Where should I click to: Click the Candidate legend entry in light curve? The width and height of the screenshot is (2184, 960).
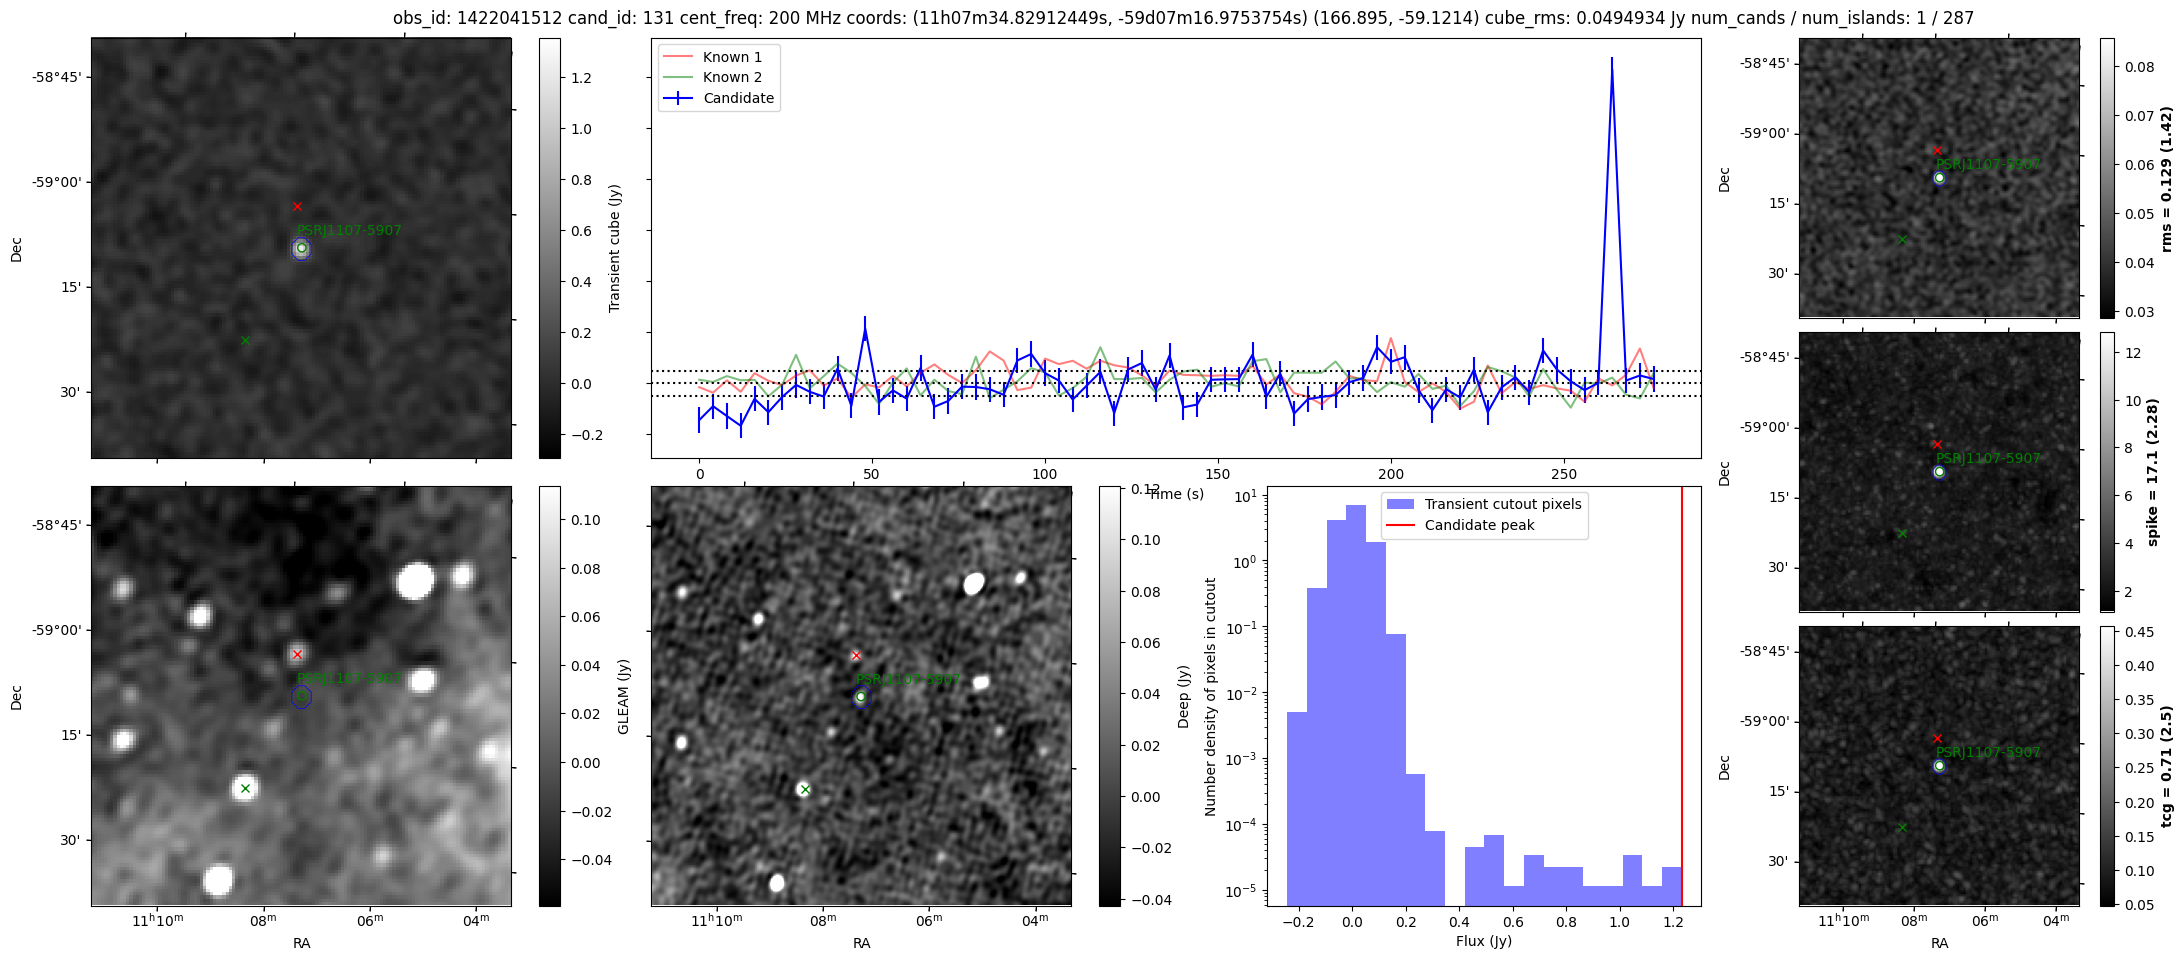tap(738, 98)
